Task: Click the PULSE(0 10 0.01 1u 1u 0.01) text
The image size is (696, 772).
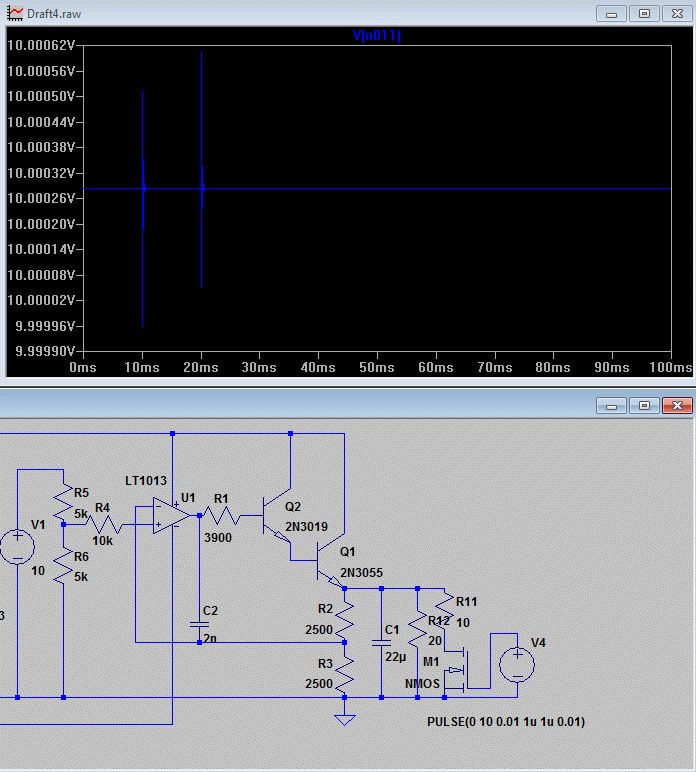Action: [x=505, y=721]
